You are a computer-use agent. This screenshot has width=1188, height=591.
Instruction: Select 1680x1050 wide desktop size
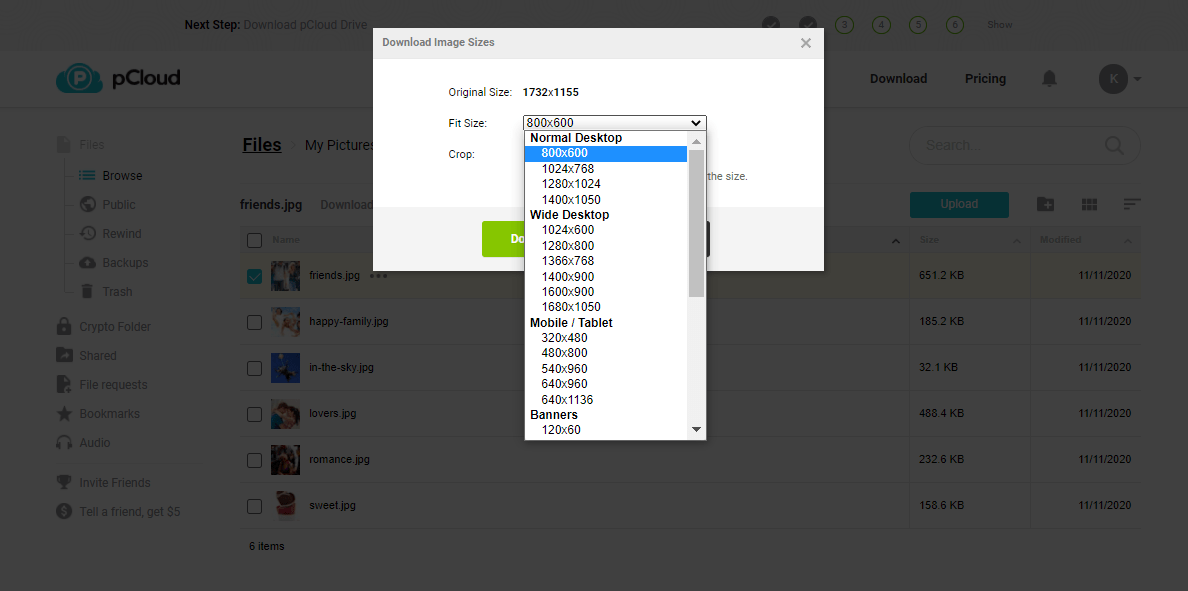606,307
